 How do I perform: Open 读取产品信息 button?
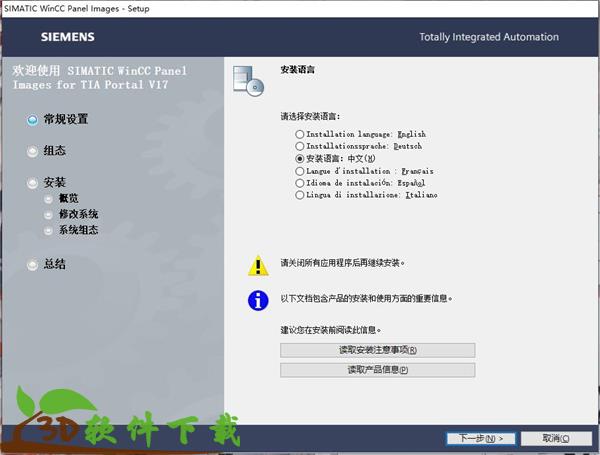[378, 370]
